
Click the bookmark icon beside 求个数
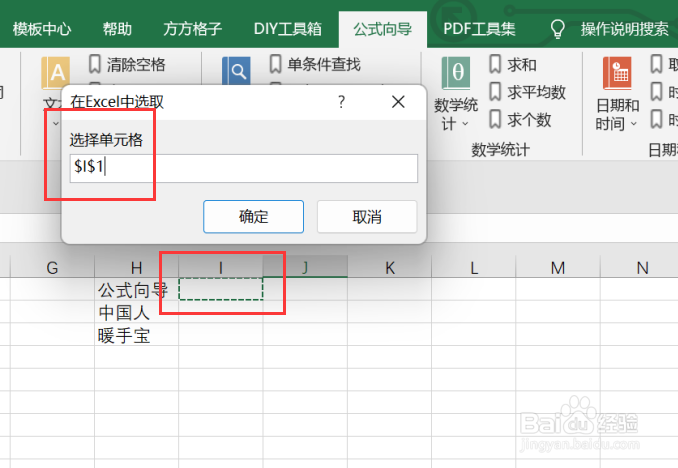point(495,119)
